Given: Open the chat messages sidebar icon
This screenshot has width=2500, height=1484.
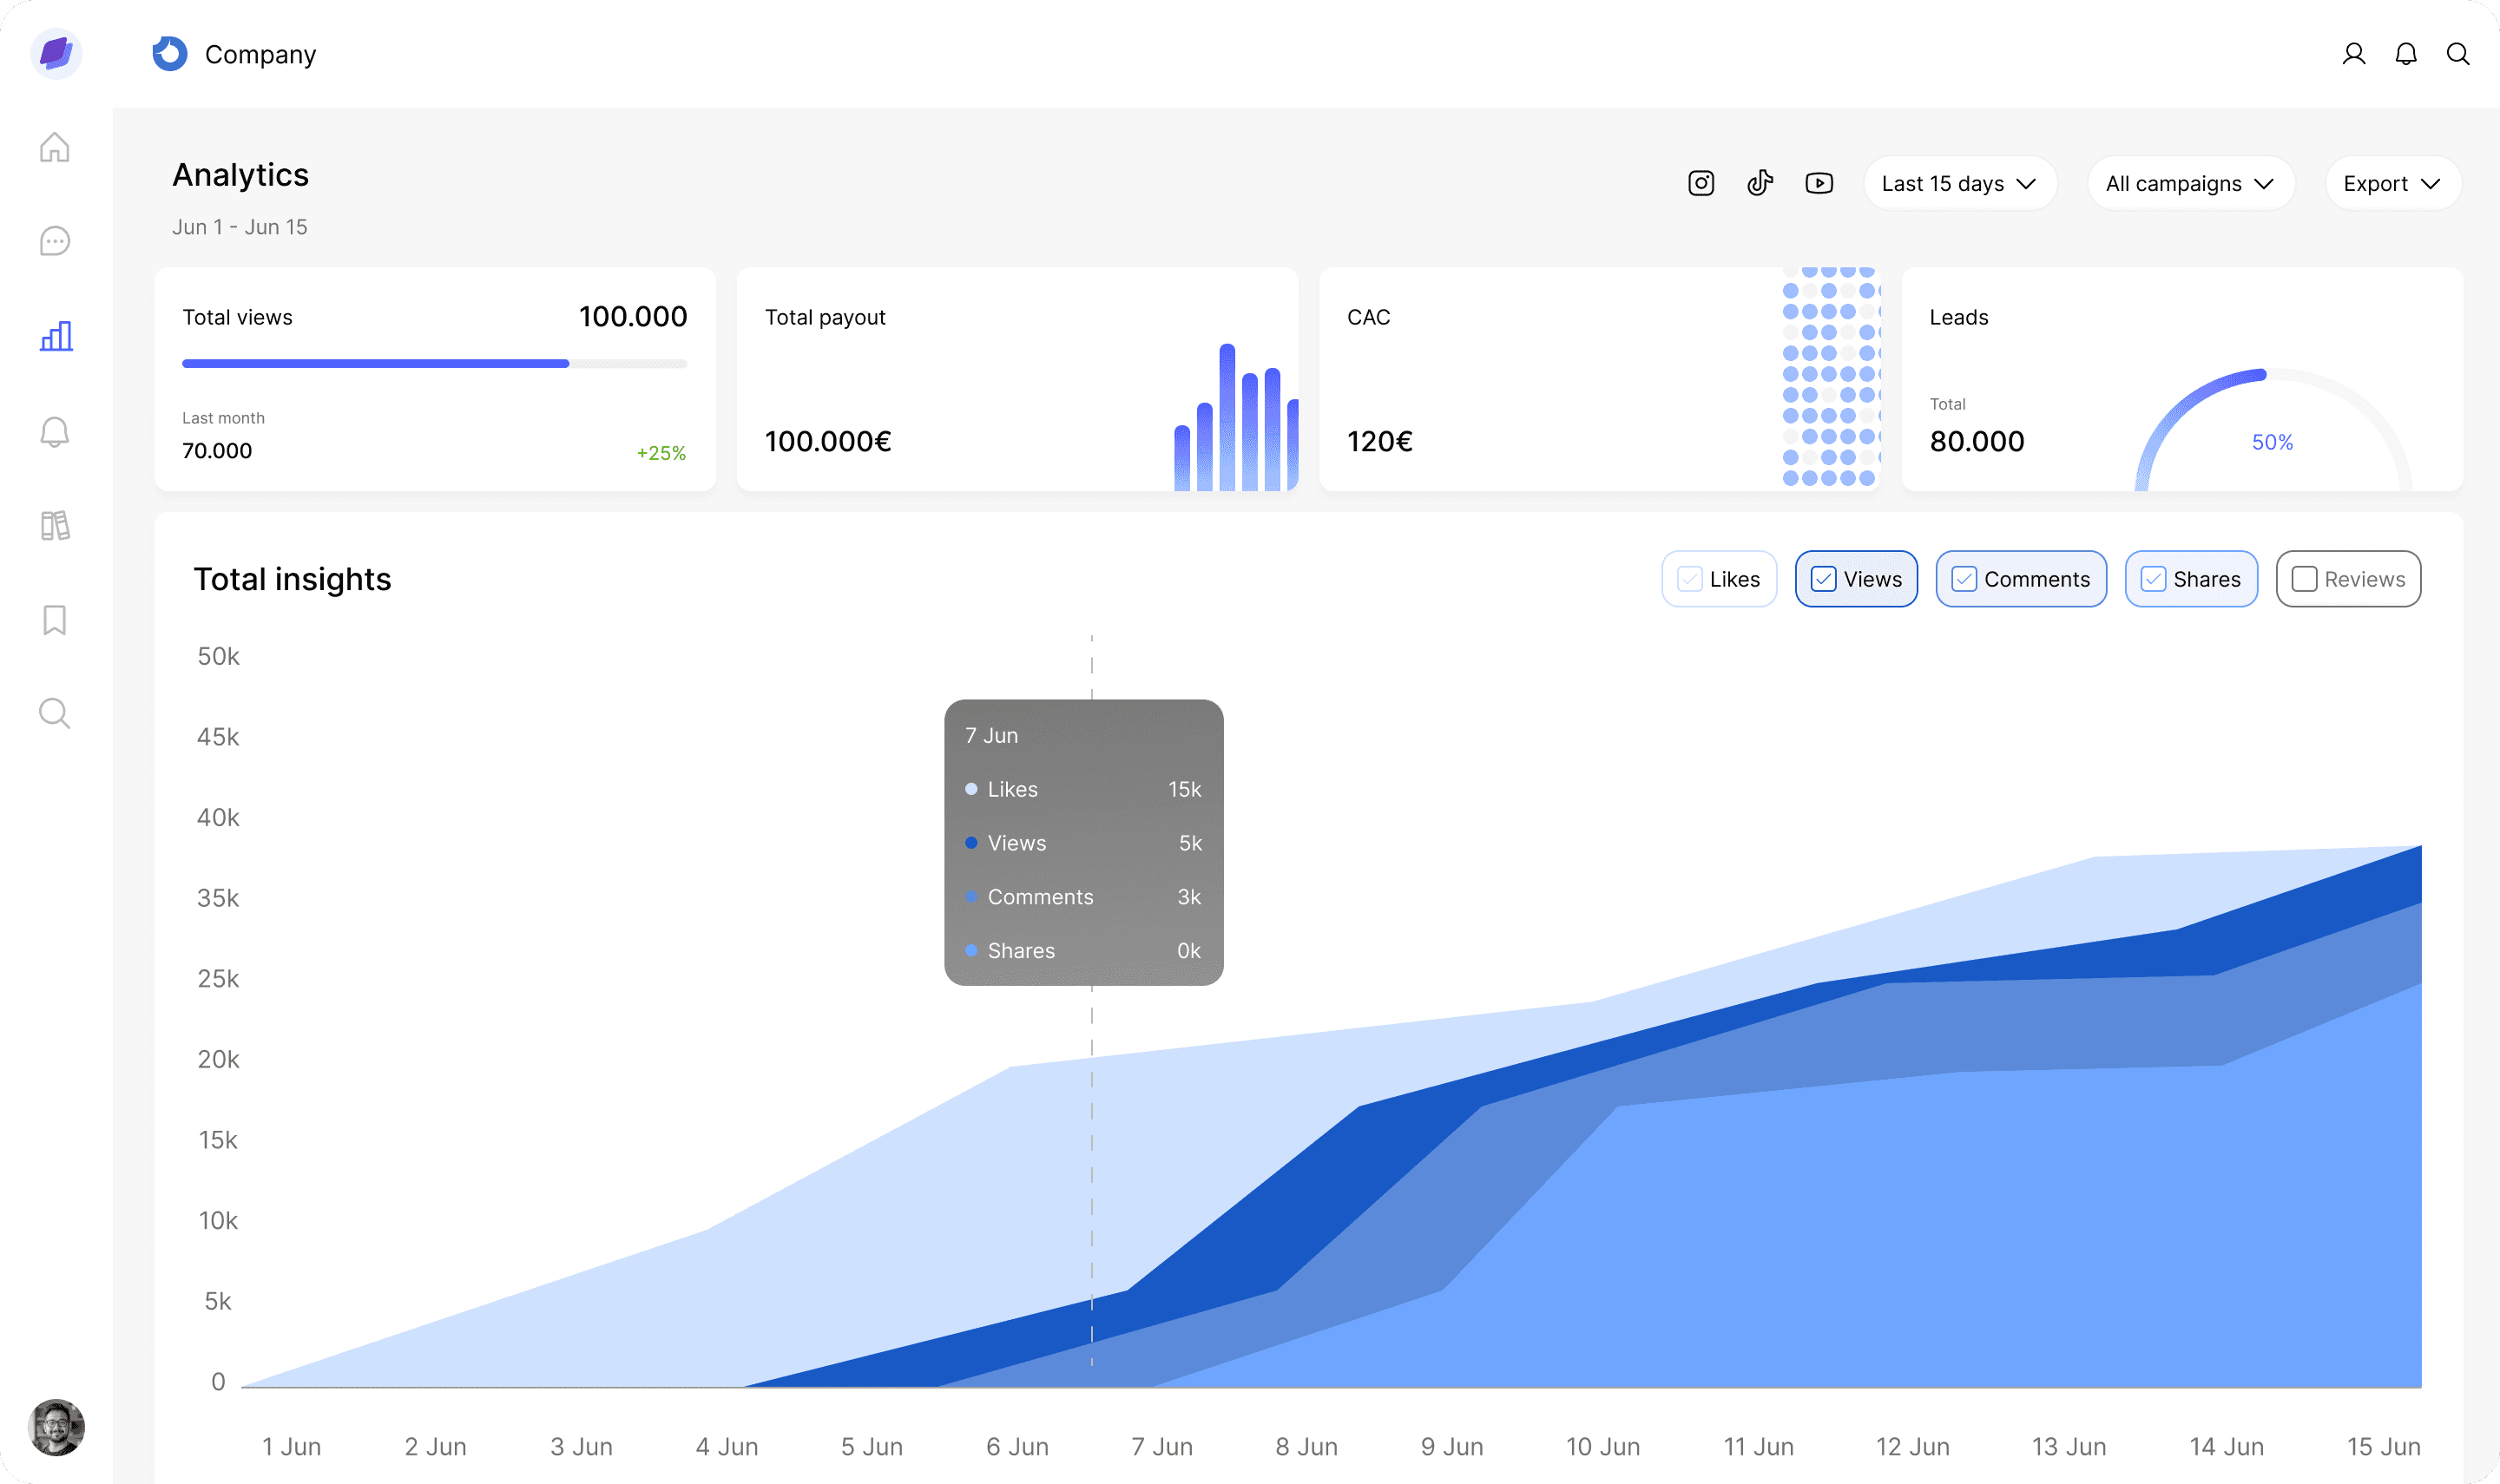Looking at the screenshot, I should [55, 241].
